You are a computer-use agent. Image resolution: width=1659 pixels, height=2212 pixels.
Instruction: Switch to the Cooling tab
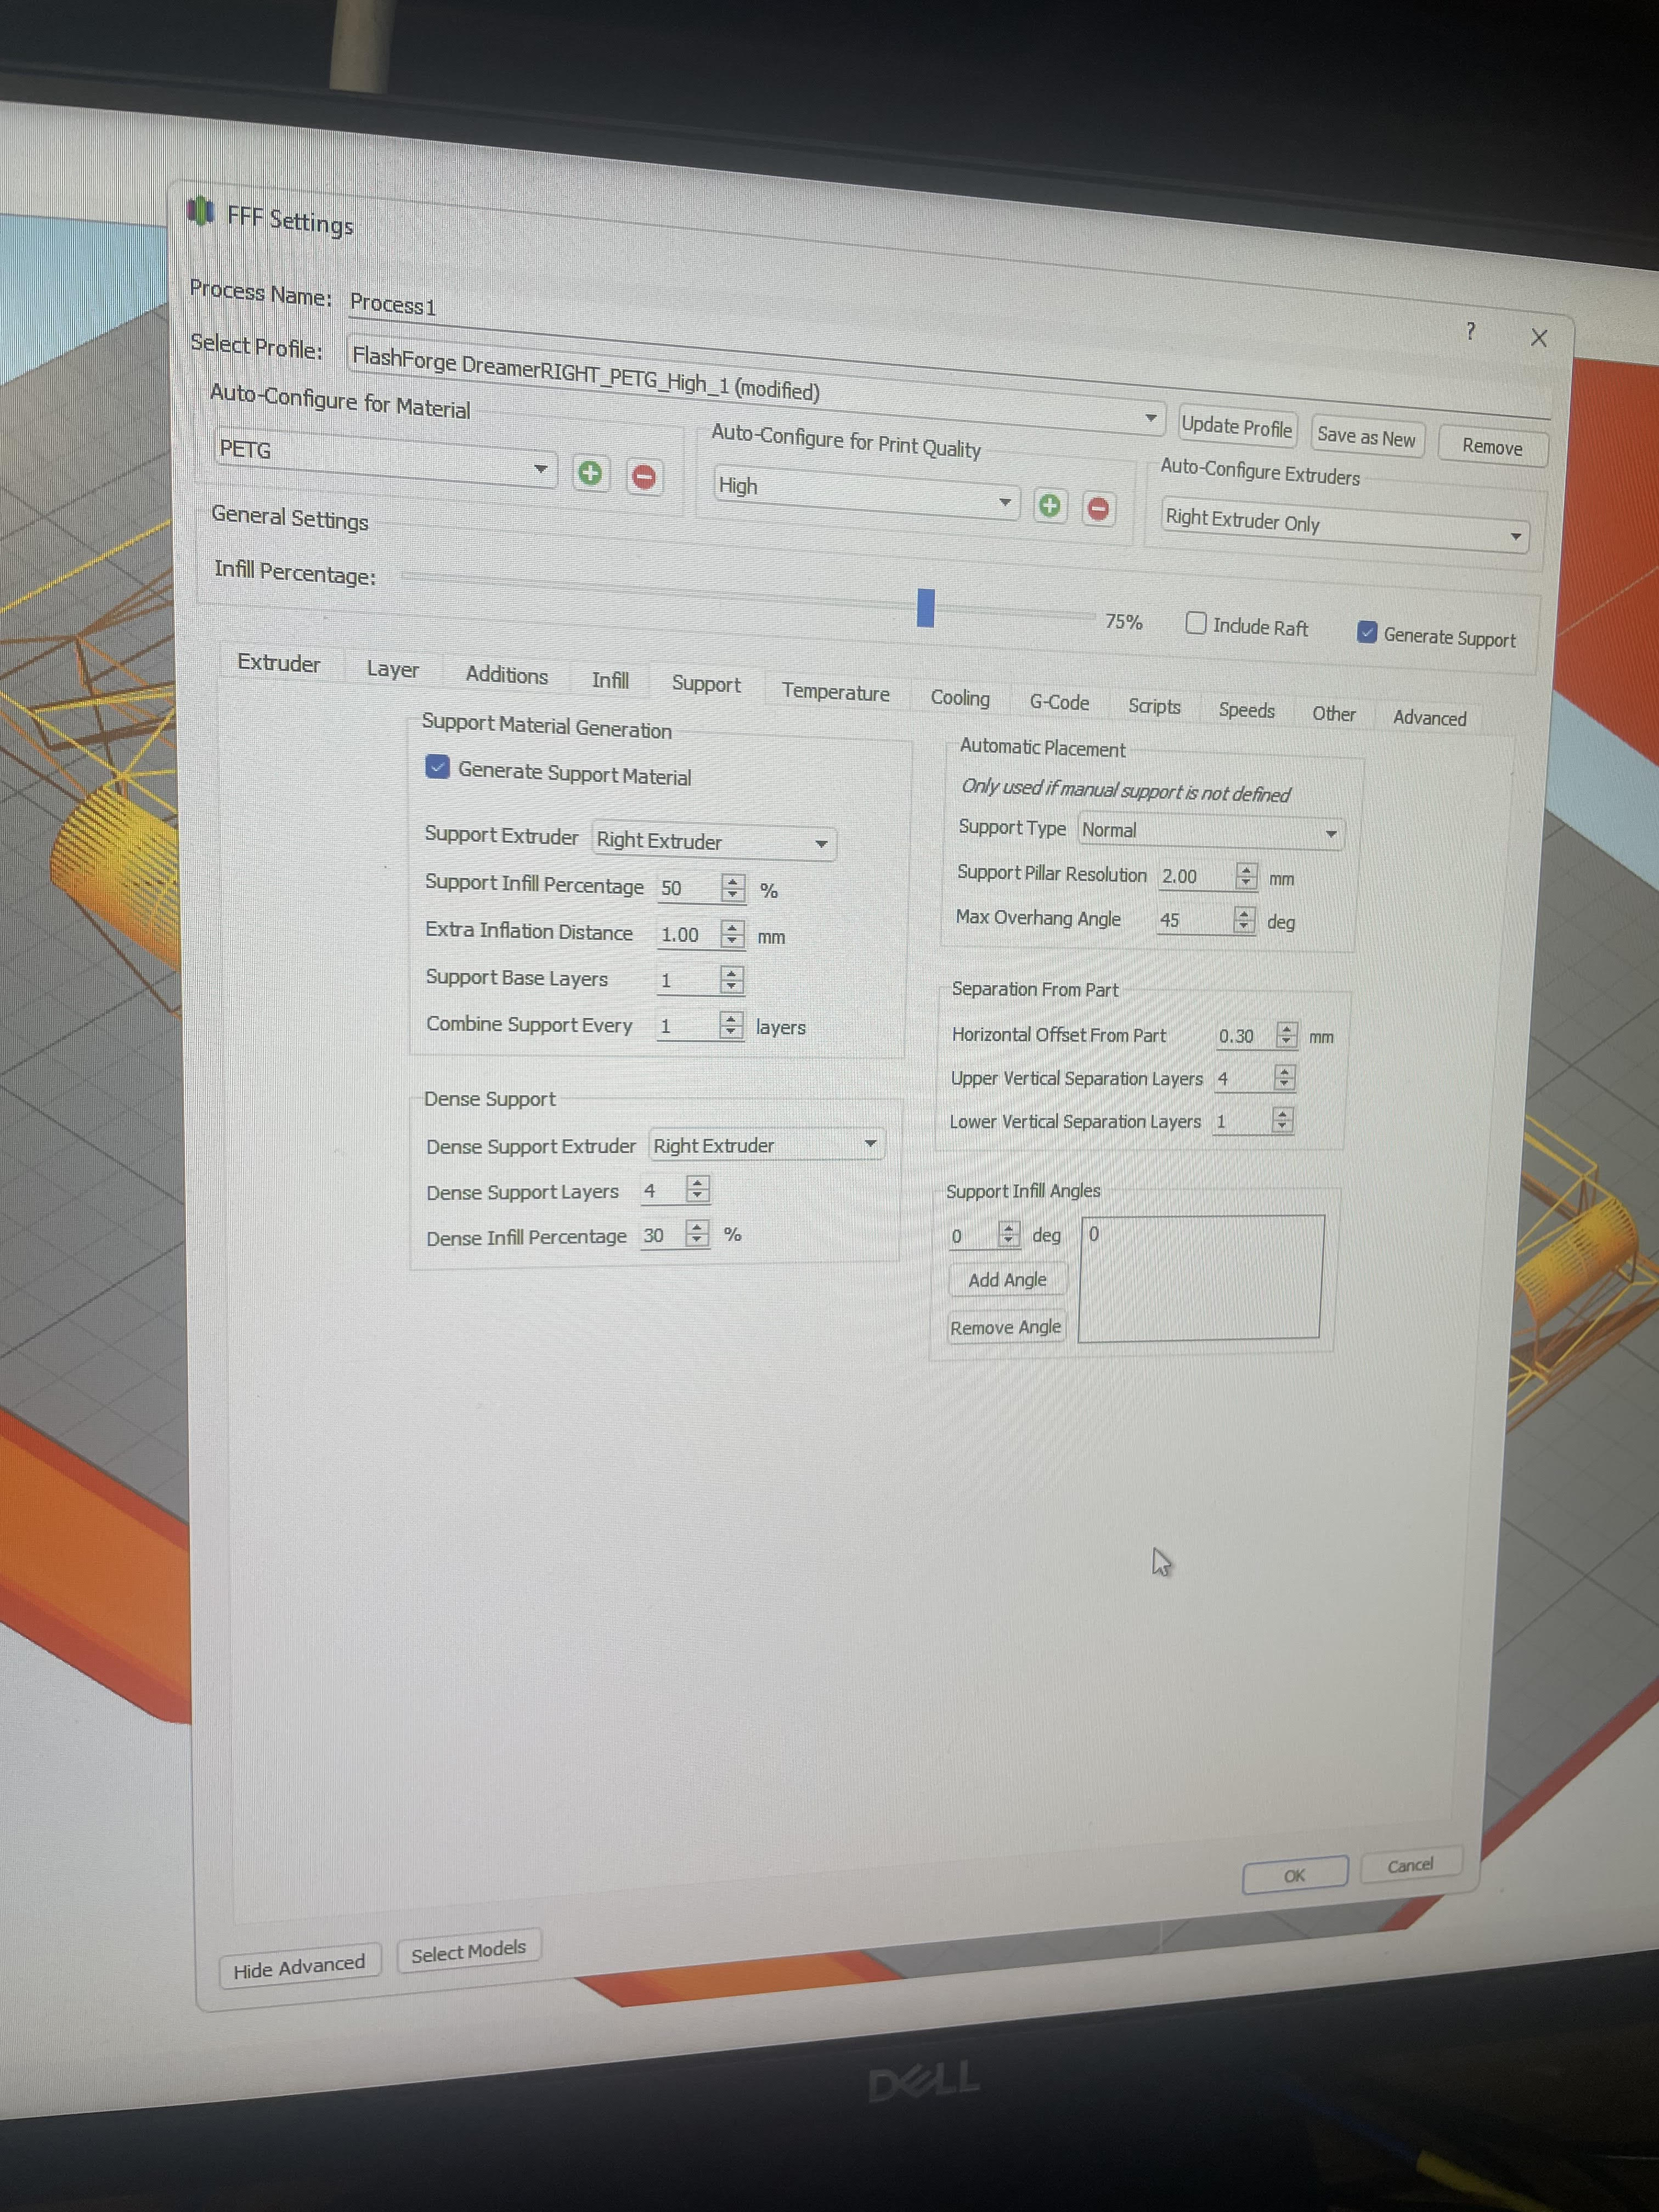(x=960, y=699)
